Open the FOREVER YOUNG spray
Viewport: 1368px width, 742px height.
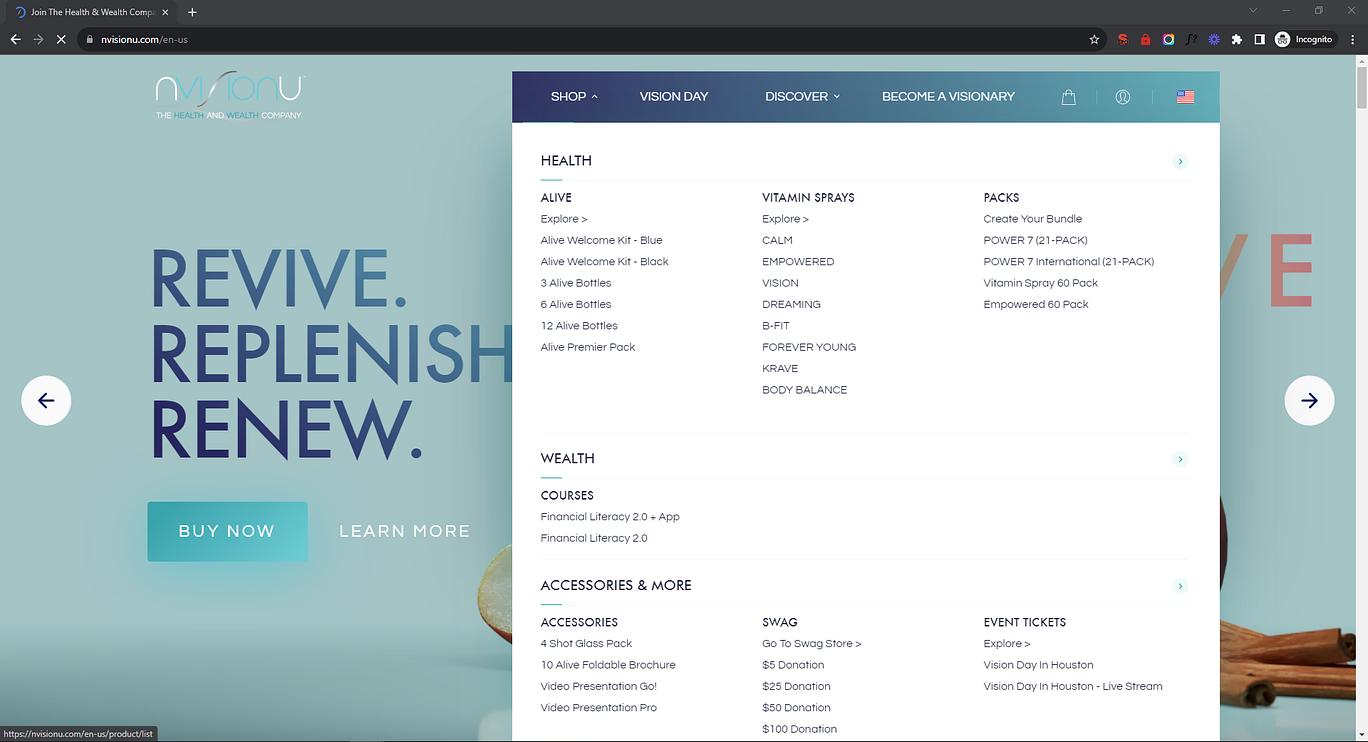tap(809, 347)
